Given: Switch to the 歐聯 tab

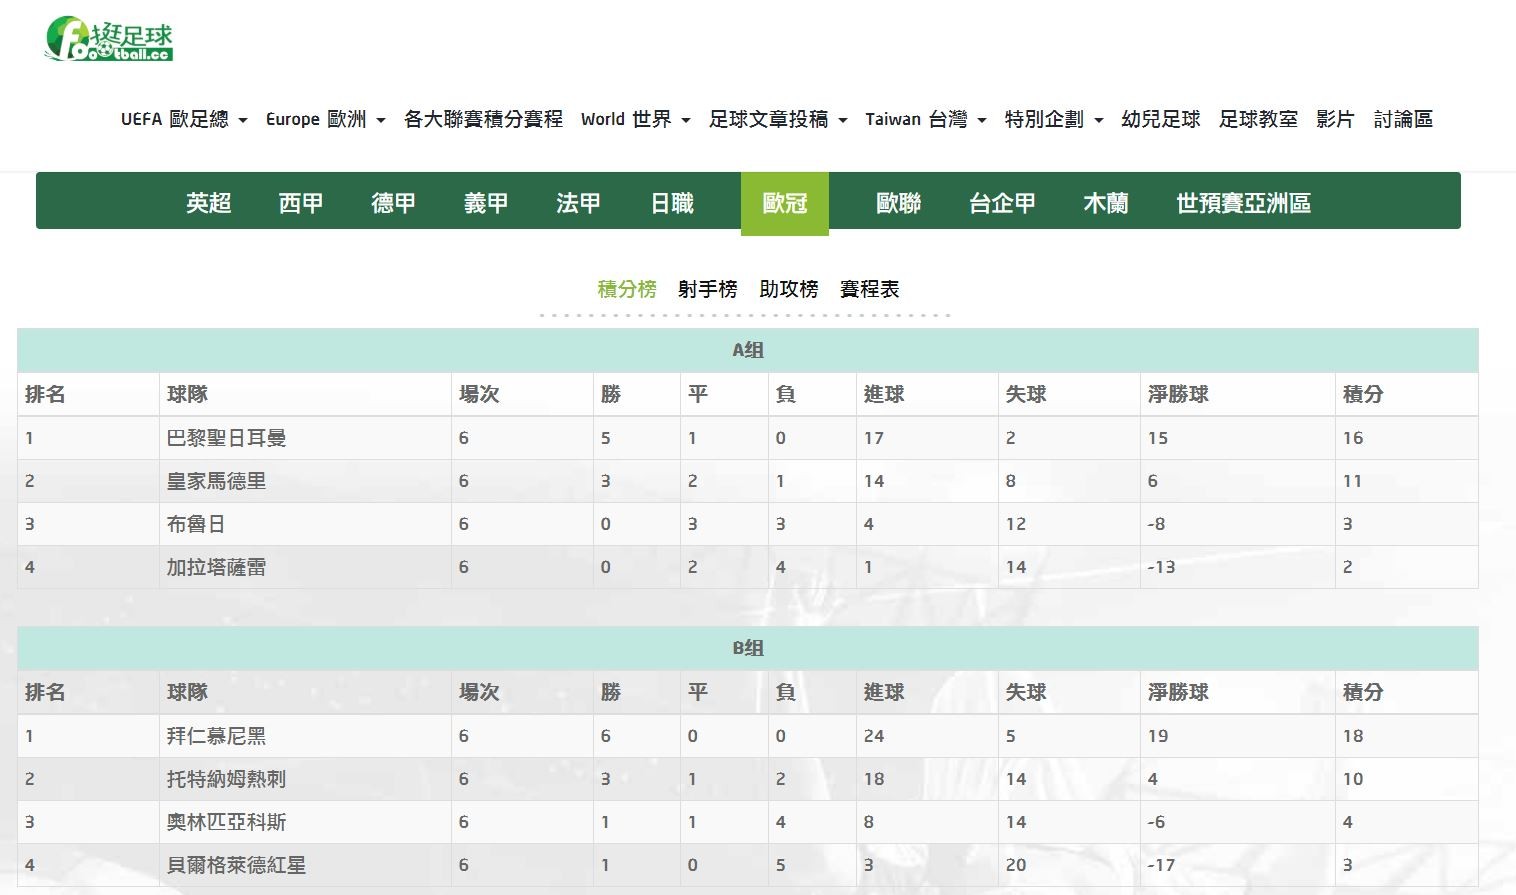Looking at the screenshot, I should (x=898, y=203).
